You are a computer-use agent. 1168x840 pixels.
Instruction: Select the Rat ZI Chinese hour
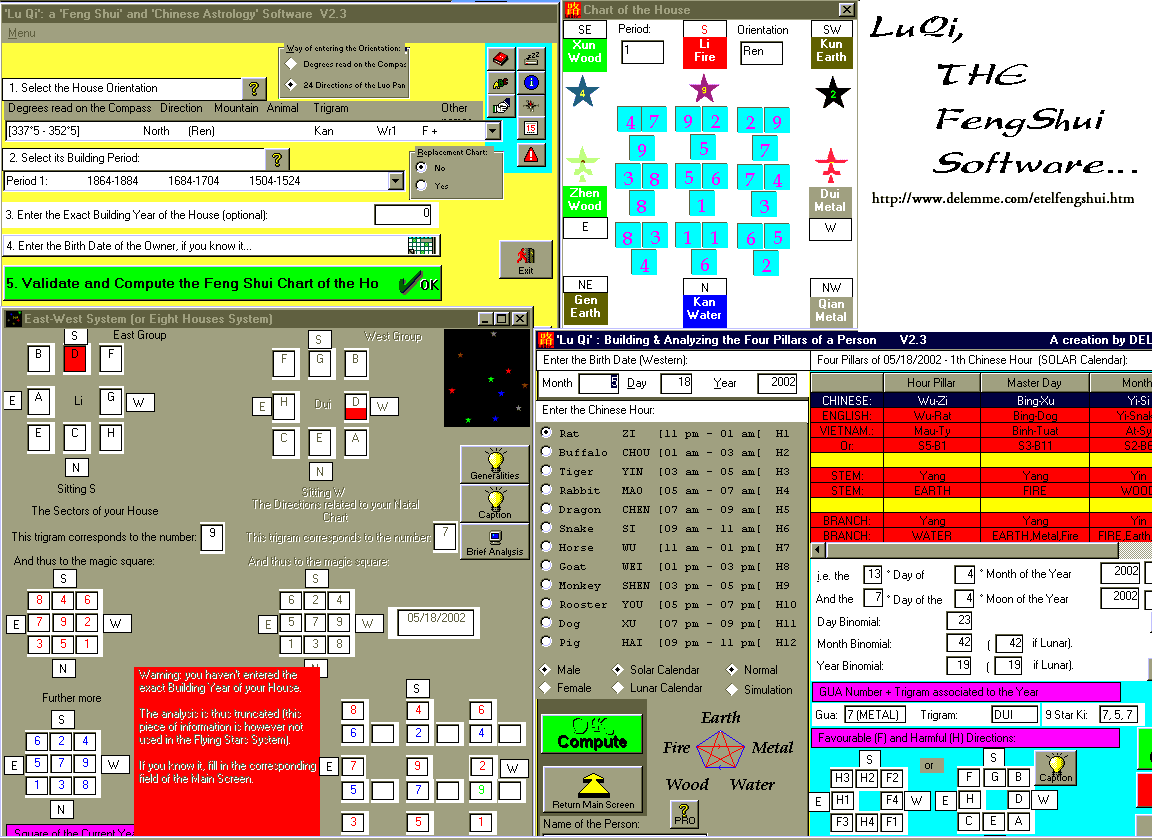click(x=547, y=433)
